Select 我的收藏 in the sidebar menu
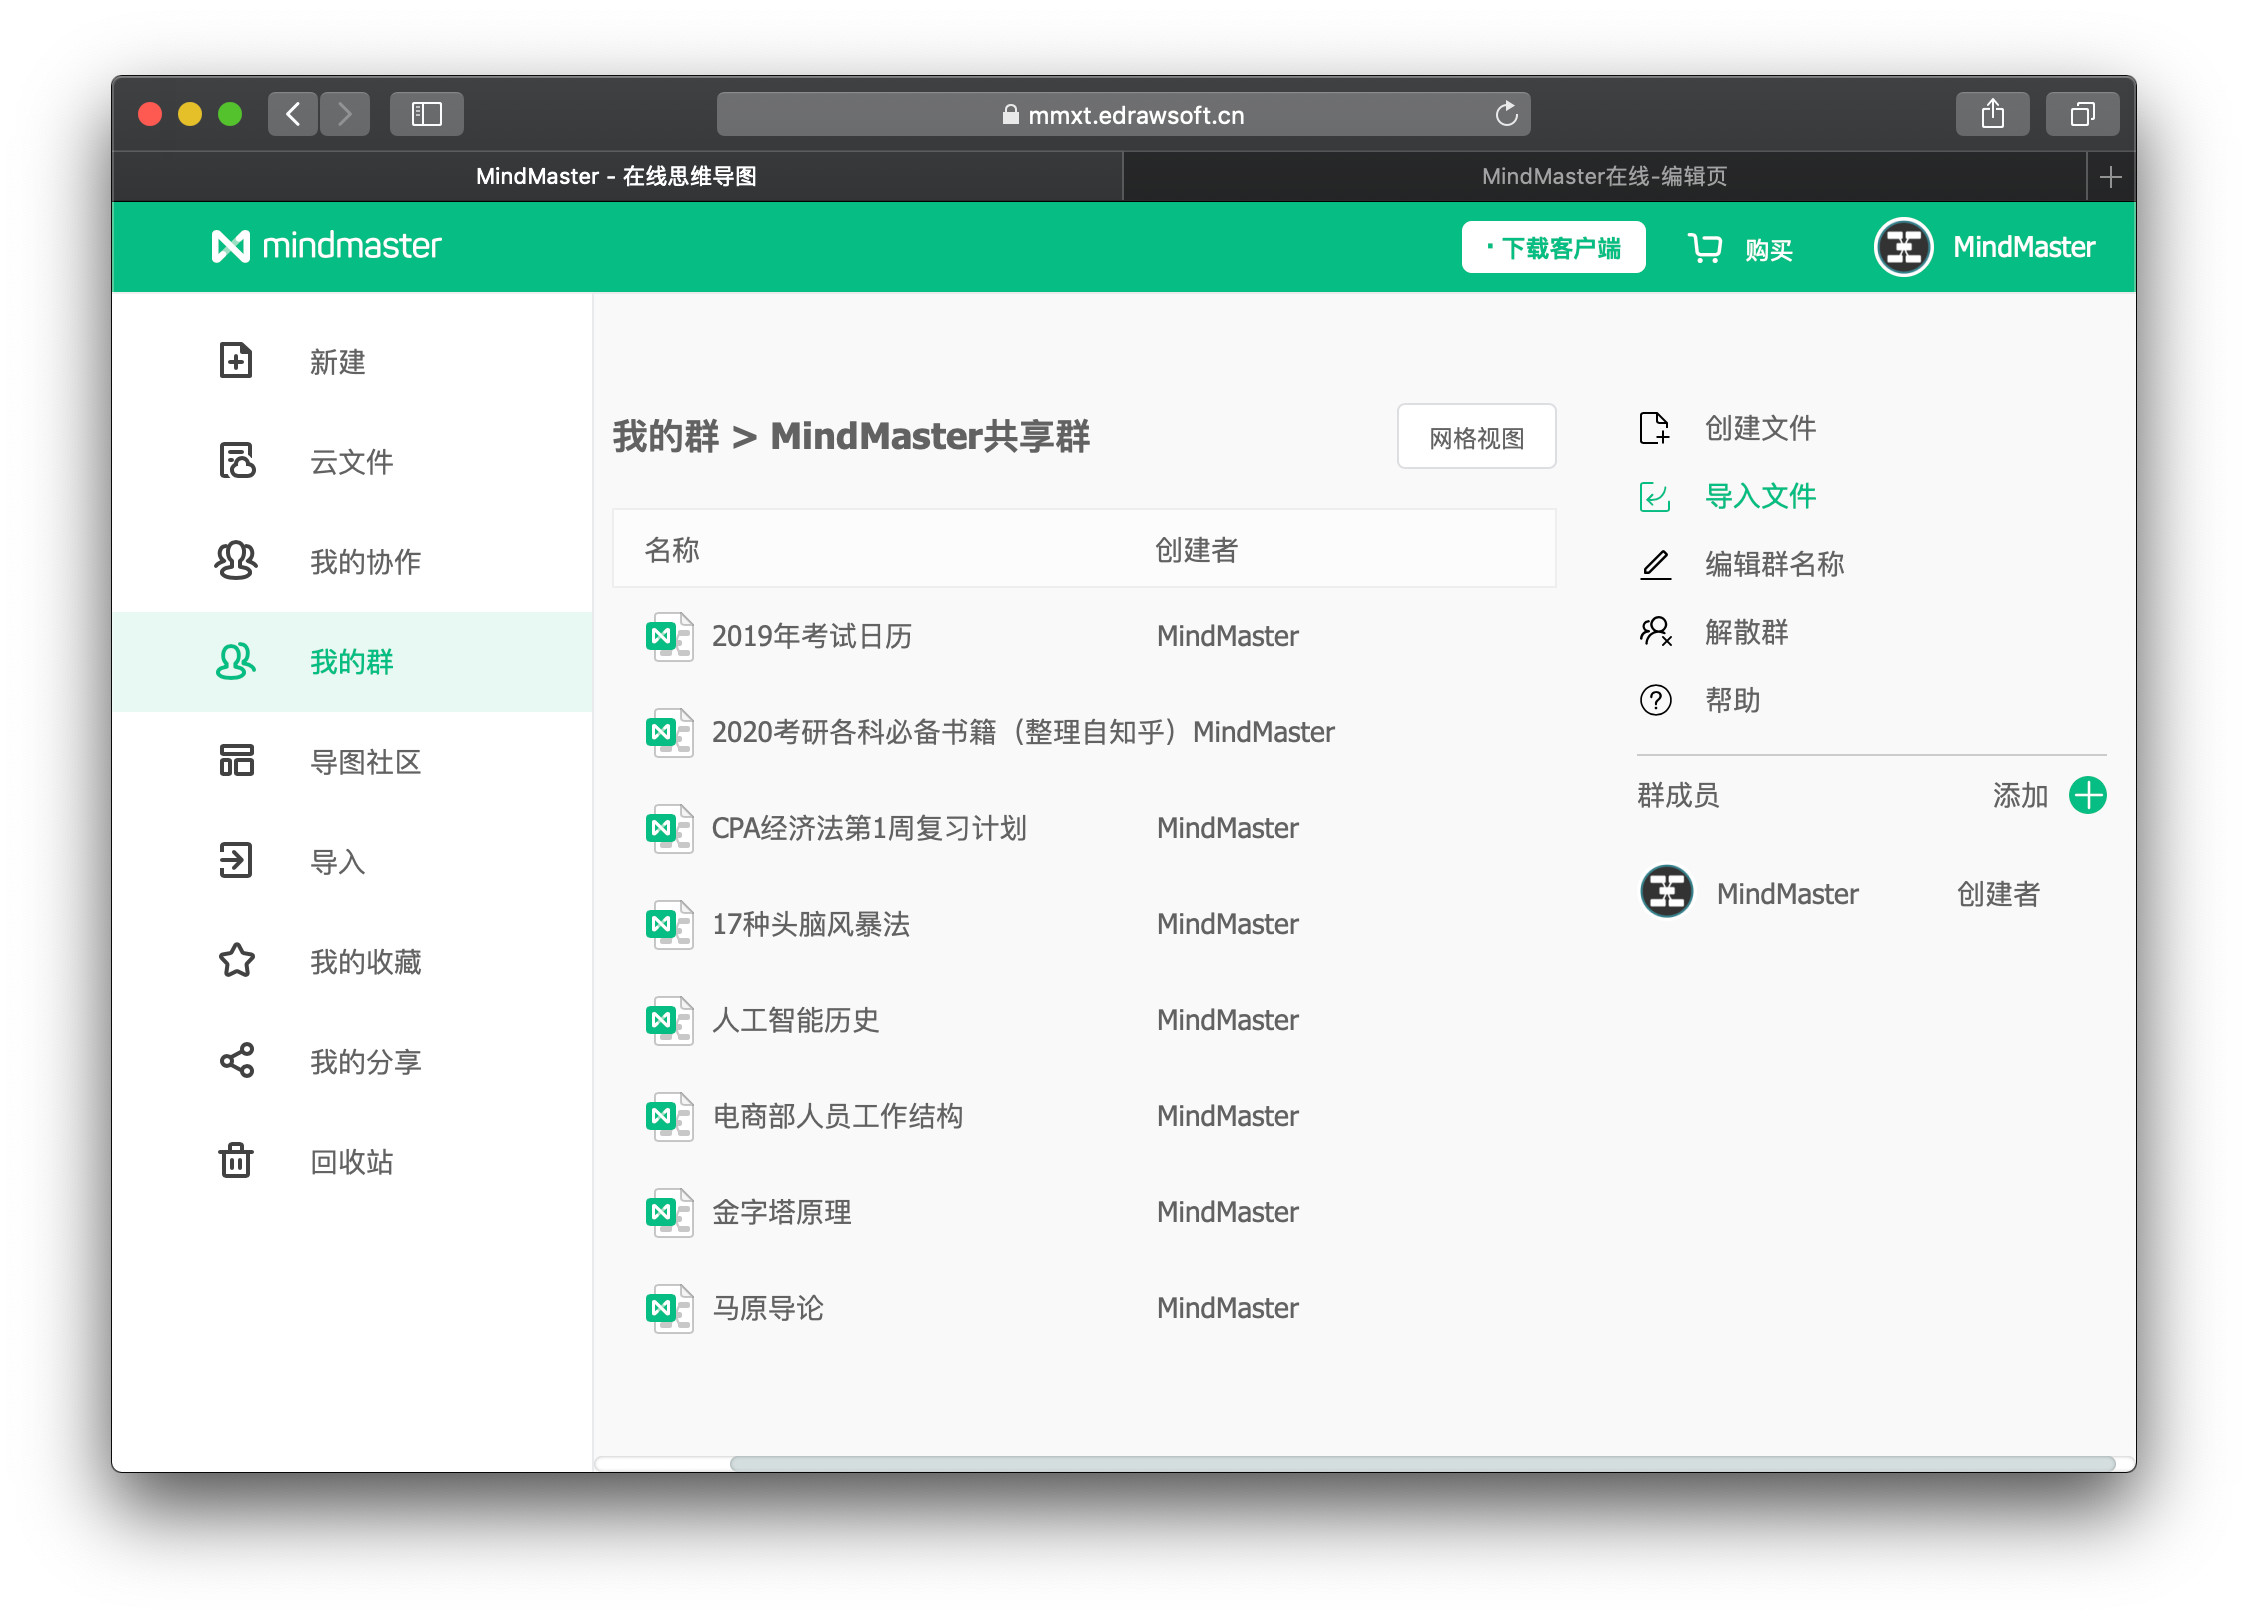 click(352, 961)
